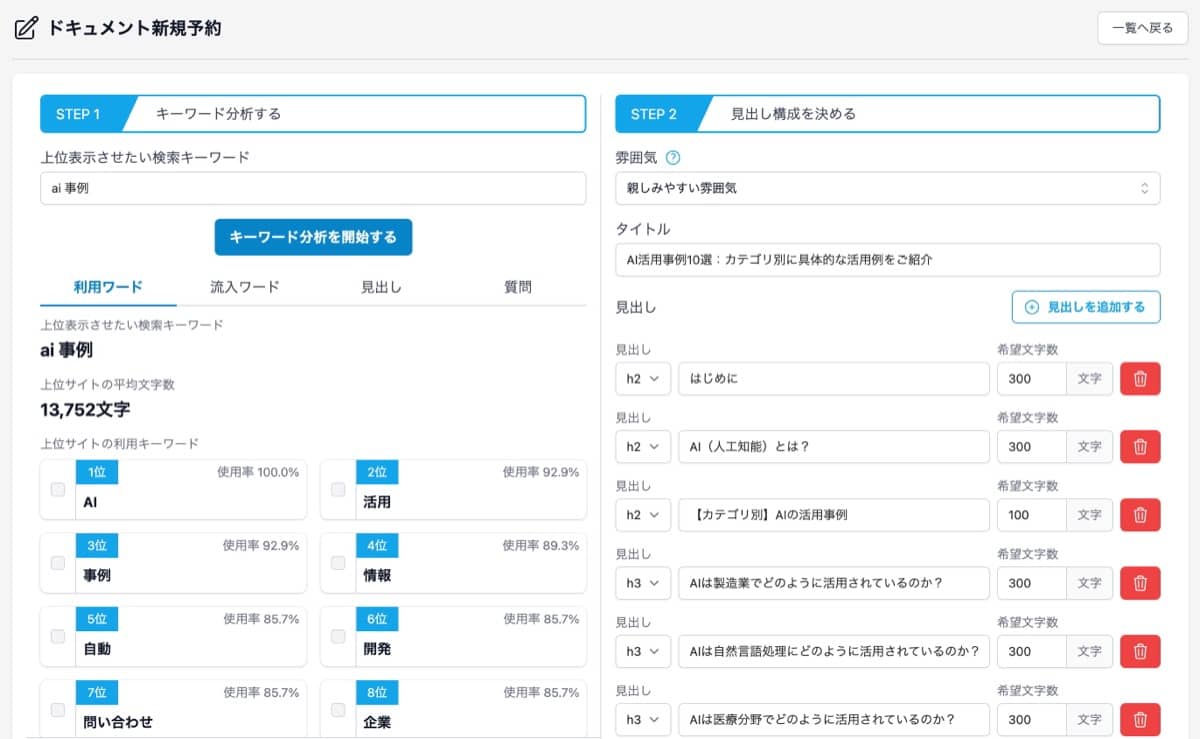The height and width of the screenshot is (739, 1200).
Task: Delete the はじめに heading with trash icon
Action: [x=1140, y=378]
